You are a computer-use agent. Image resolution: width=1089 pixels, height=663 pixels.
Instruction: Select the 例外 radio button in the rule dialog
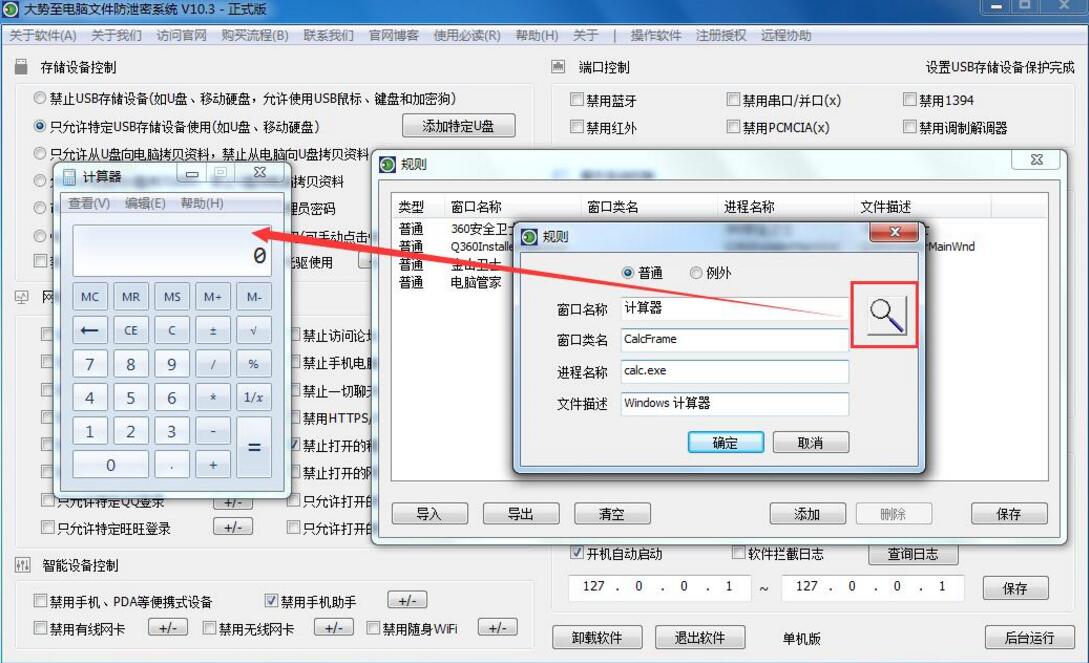click(696, 273)
